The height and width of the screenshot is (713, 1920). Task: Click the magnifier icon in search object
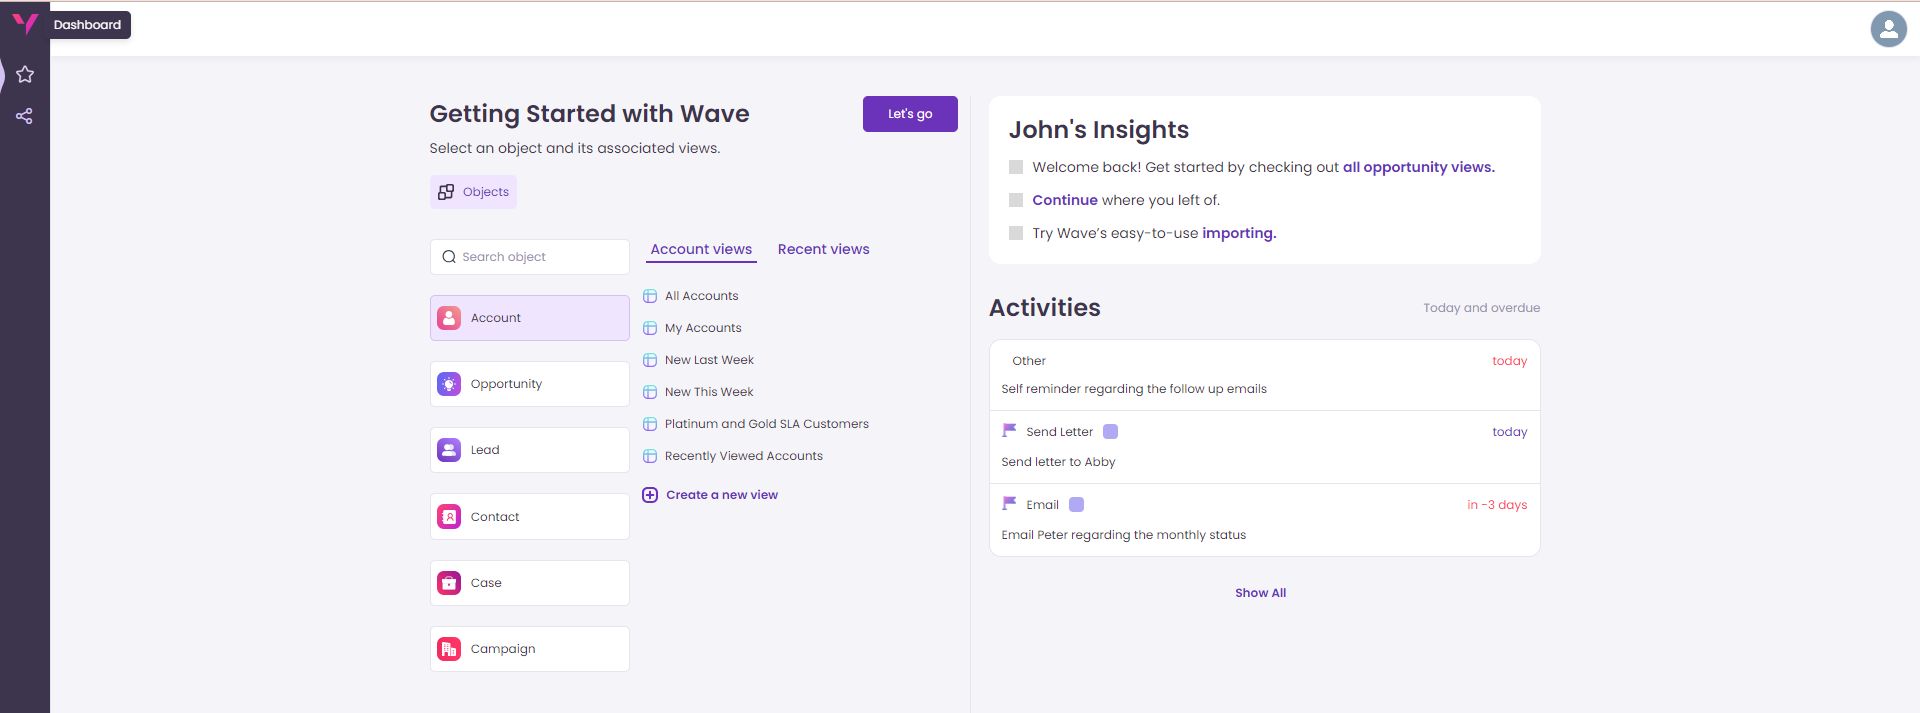click(x=449, y=257)
